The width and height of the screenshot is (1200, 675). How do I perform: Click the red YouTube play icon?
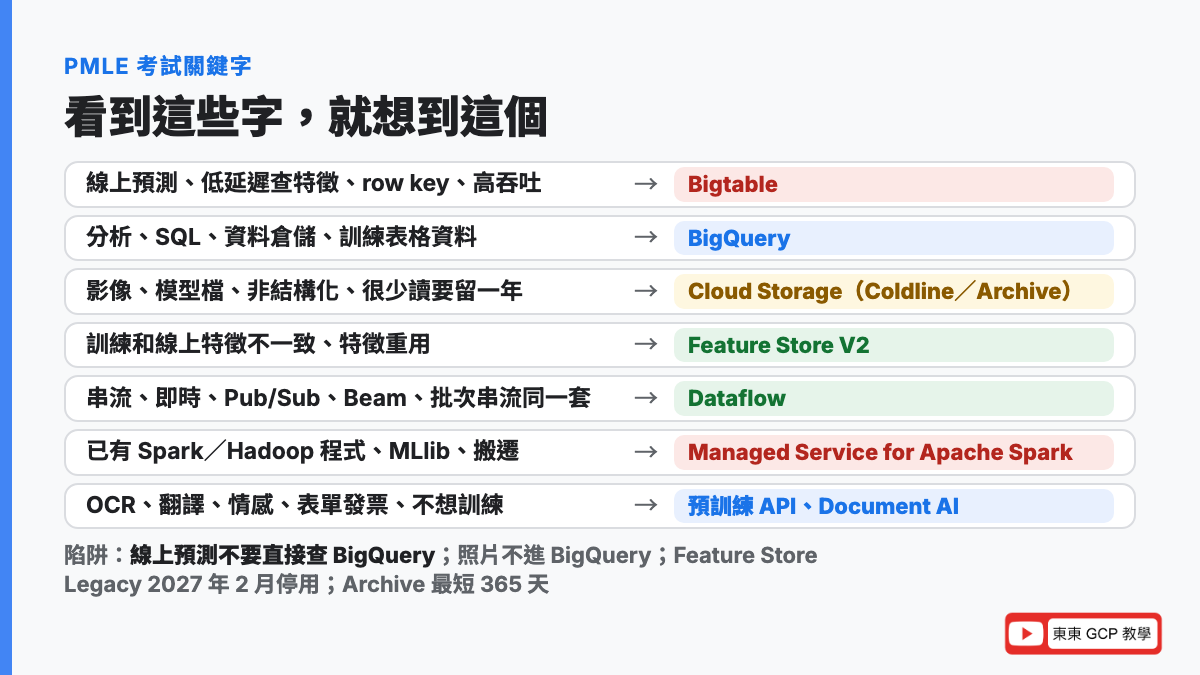pyautogui.click(x=1026, y=634)
